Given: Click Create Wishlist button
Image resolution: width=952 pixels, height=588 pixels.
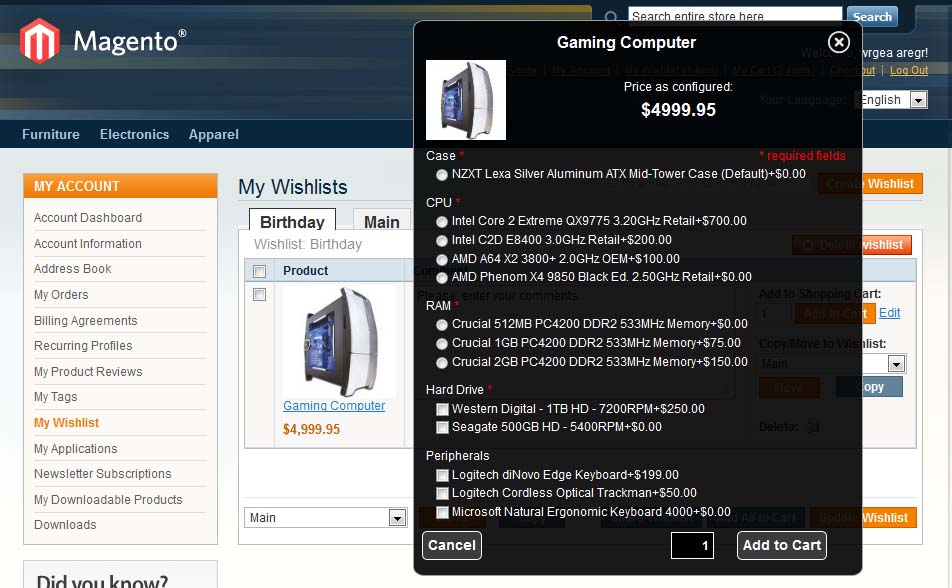Looking at the screenshot, I should tap(870, 184).
